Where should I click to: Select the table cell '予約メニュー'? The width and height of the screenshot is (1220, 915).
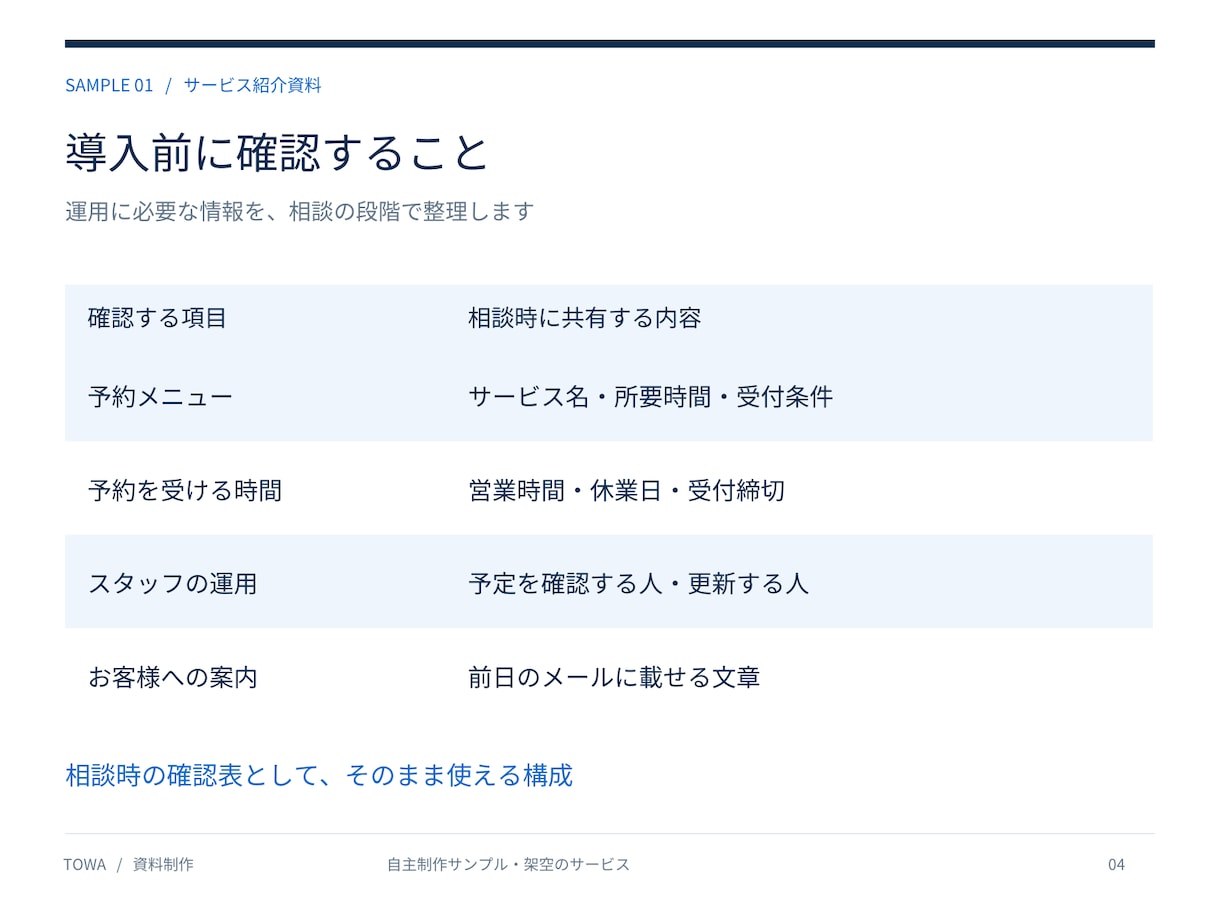pyautogui.click(x=160, y=397)
